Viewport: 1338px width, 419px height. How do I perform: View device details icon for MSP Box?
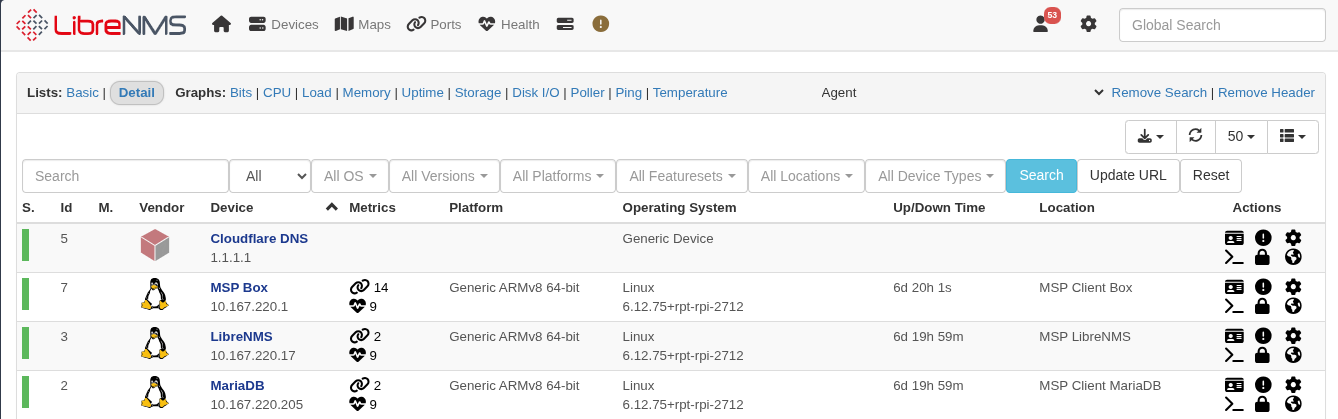(1235, 287)
